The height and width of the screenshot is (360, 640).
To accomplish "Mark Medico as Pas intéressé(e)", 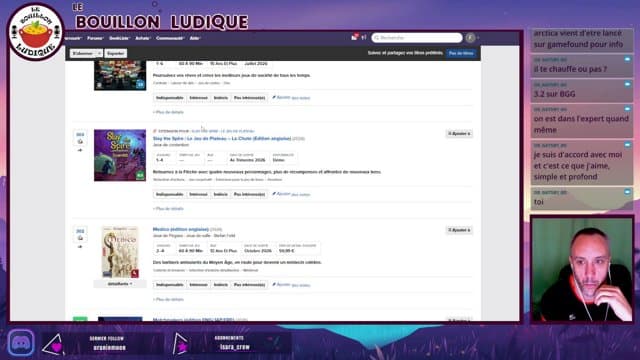I will pyautogui.click(x=249, y=285).
